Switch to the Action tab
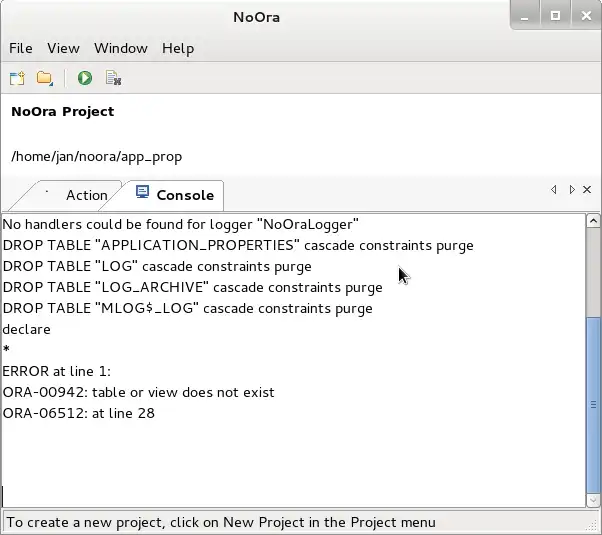This screenshot has width=602, height=535. (86, 195)
